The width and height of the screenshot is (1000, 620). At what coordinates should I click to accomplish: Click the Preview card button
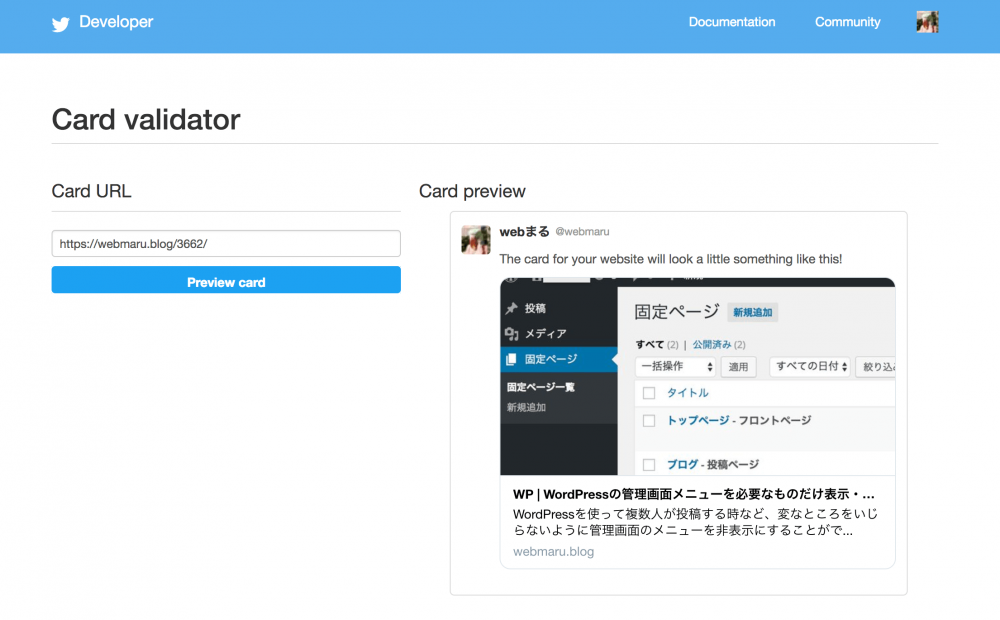pos(226,280)
